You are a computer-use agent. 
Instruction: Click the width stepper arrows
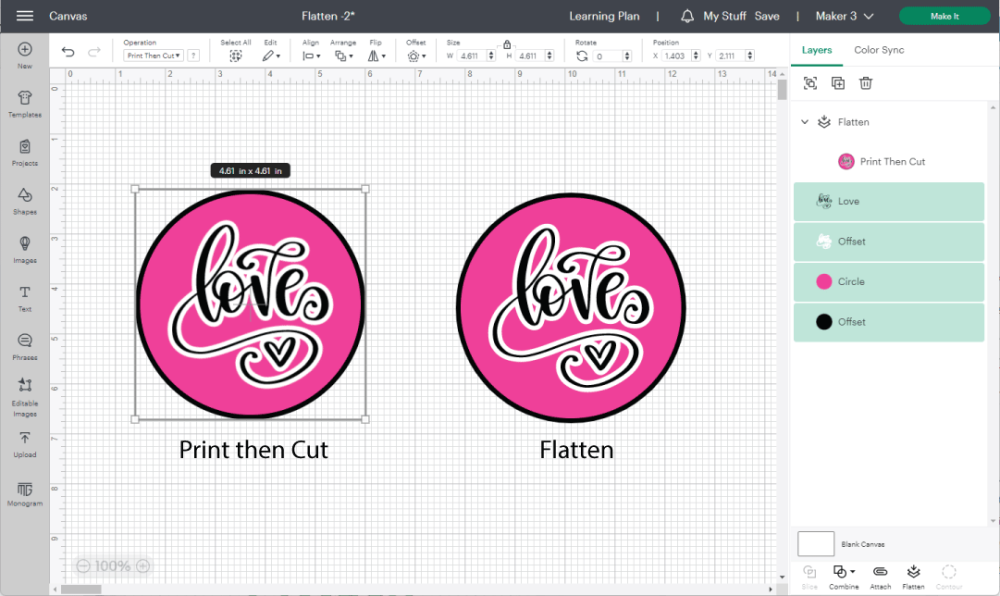point(491,56)
